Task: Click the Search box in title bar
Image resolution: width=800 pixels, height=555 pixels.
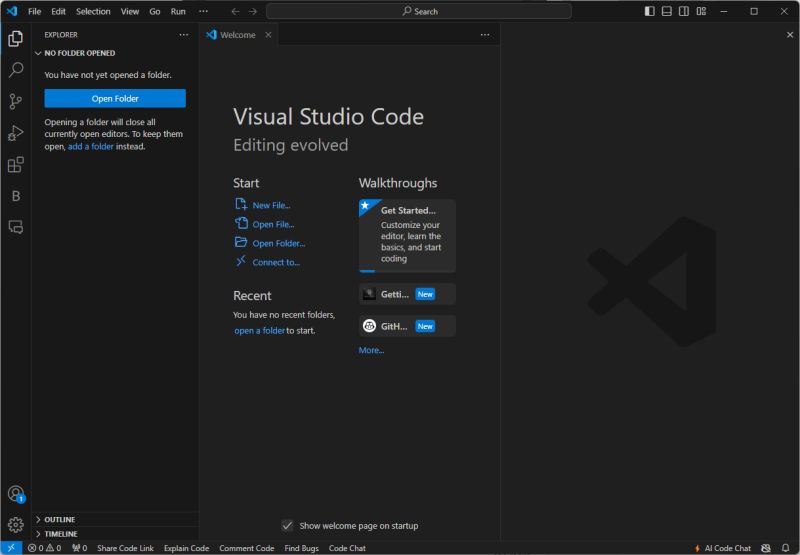Action: tap(419, 11)
